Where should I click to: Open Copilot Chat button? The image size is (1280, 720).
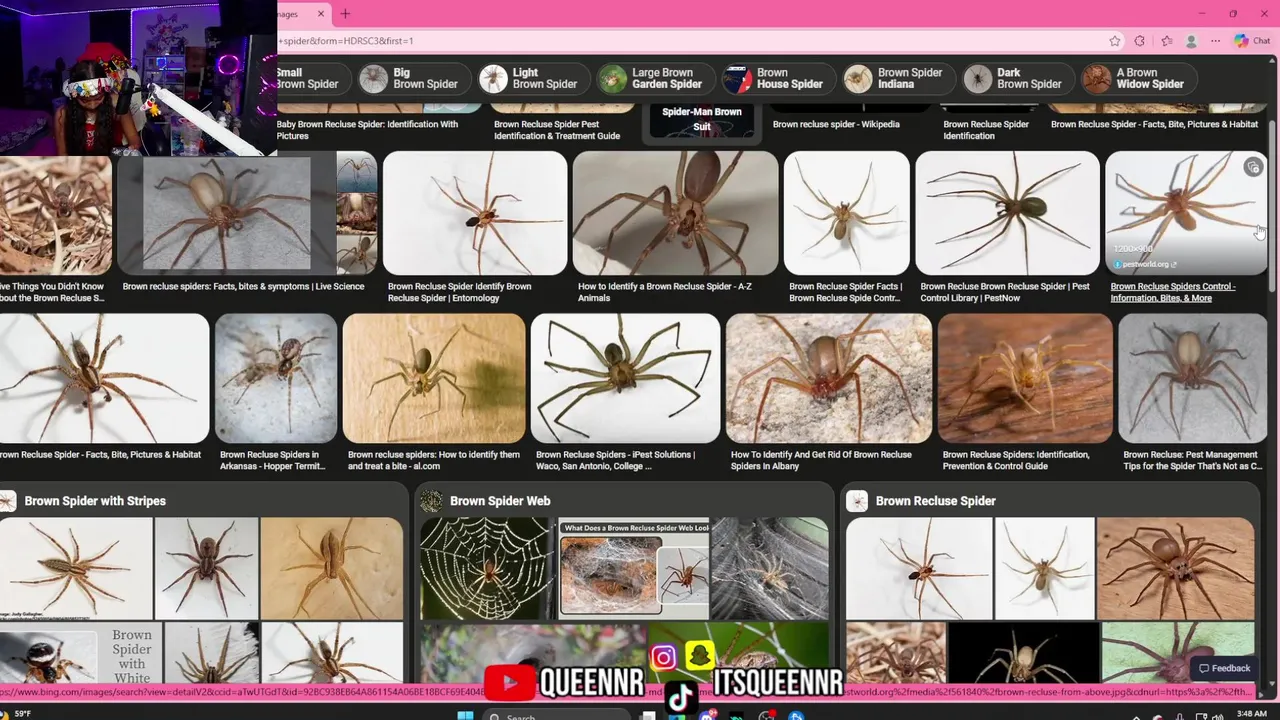click(x=1252, y=41)
